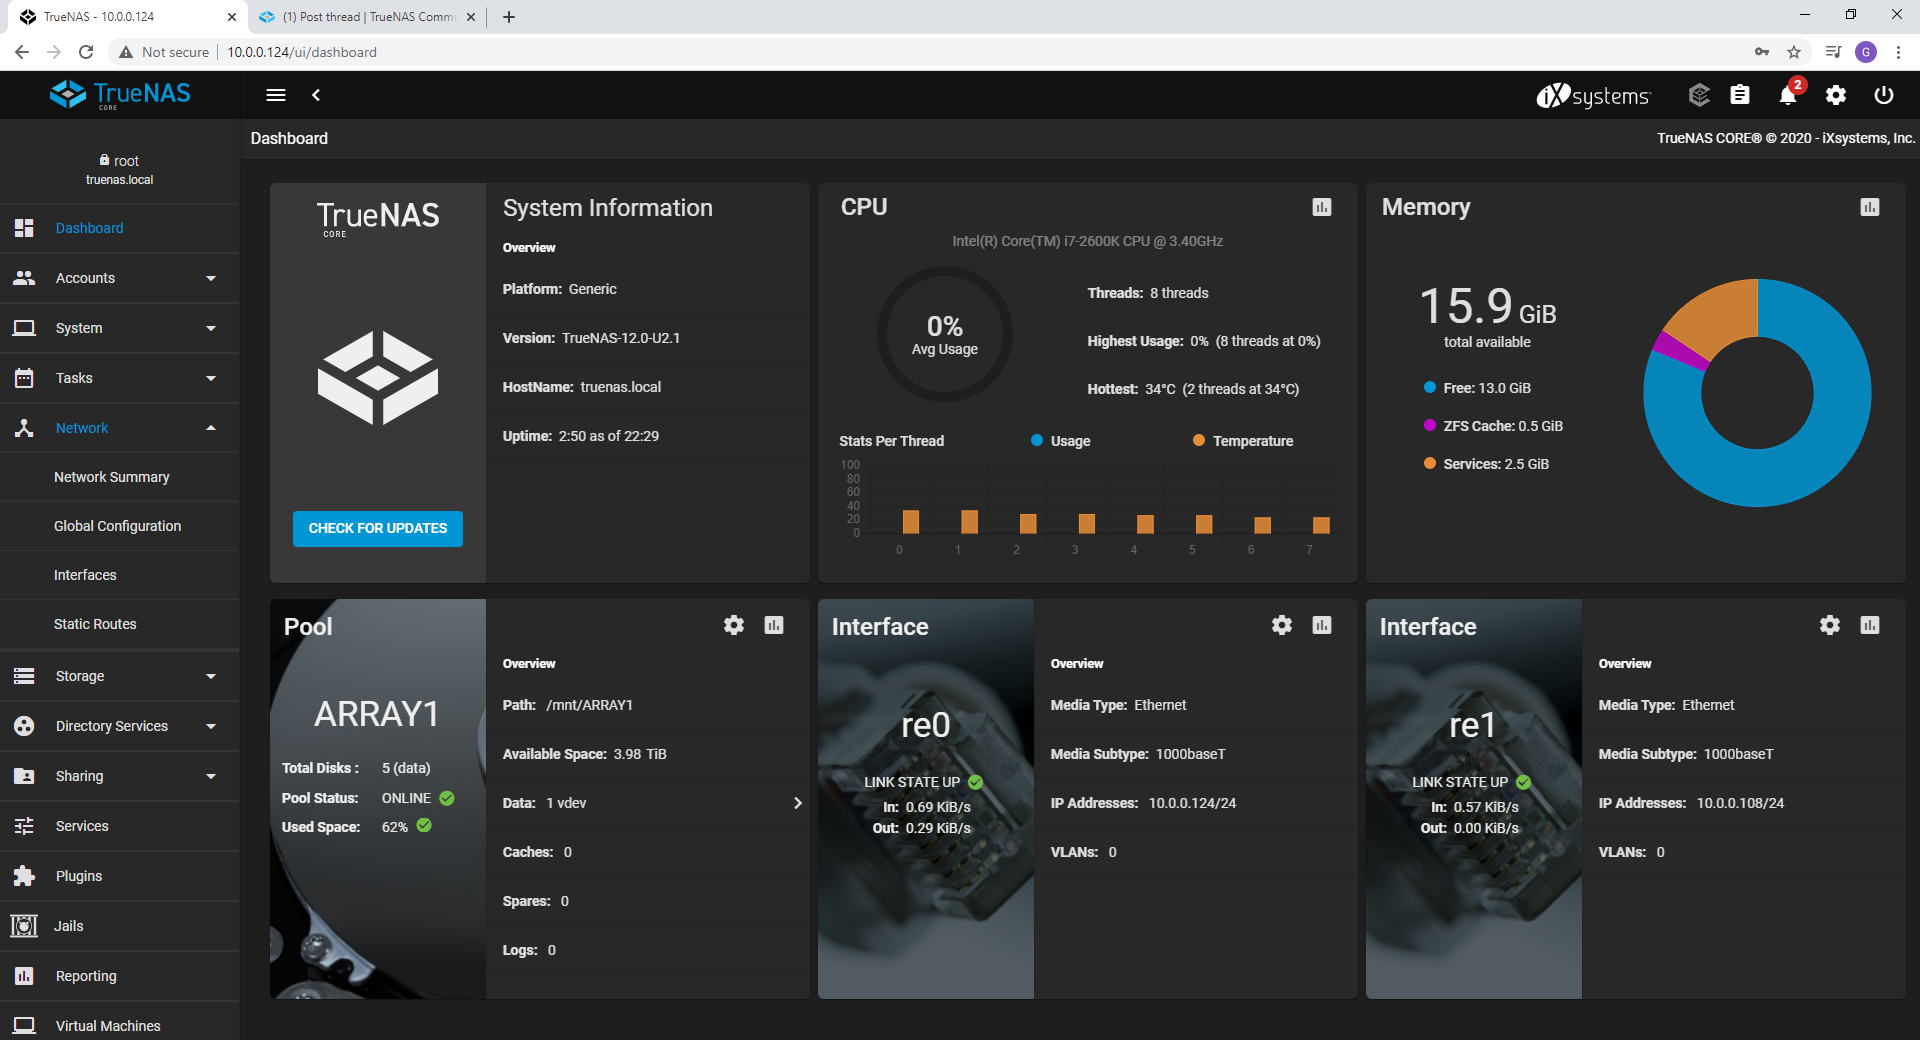This screenshot has height=1040, width=1920.
Task: Click the Services 2.5 GiB legend entry
Action: [1486, 464]
